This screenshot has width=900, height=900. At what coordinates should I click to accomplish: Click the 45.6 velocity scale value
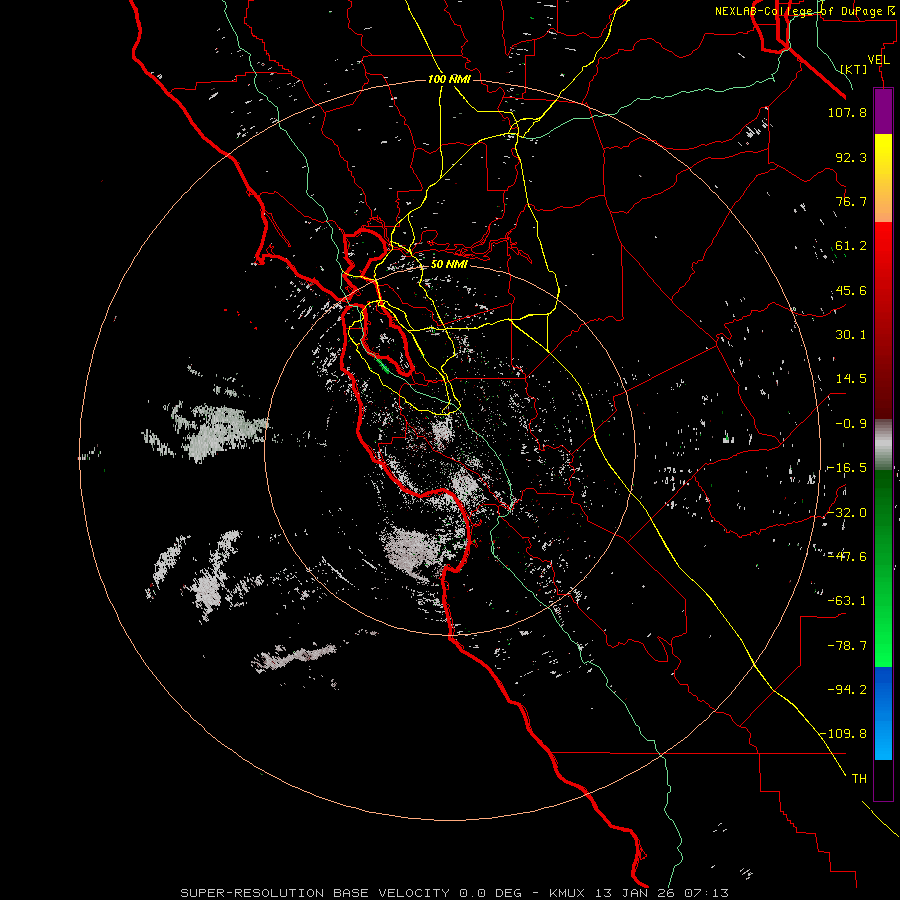point(851,290)
